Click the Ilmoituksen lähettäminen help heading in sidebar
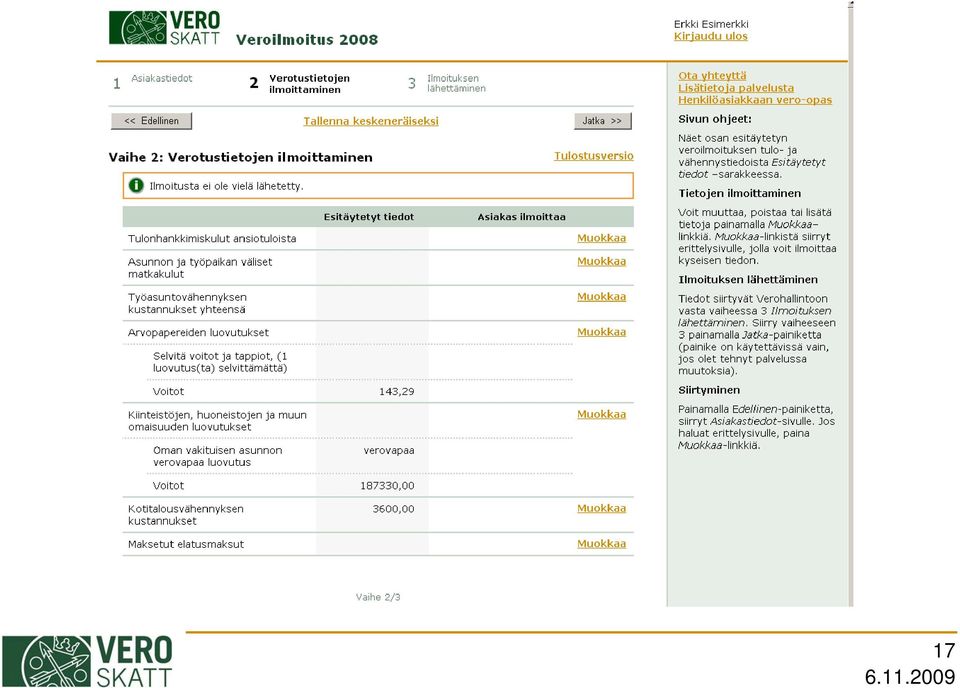Viewport: 960px width, 688px height. [x=748, y=280]
